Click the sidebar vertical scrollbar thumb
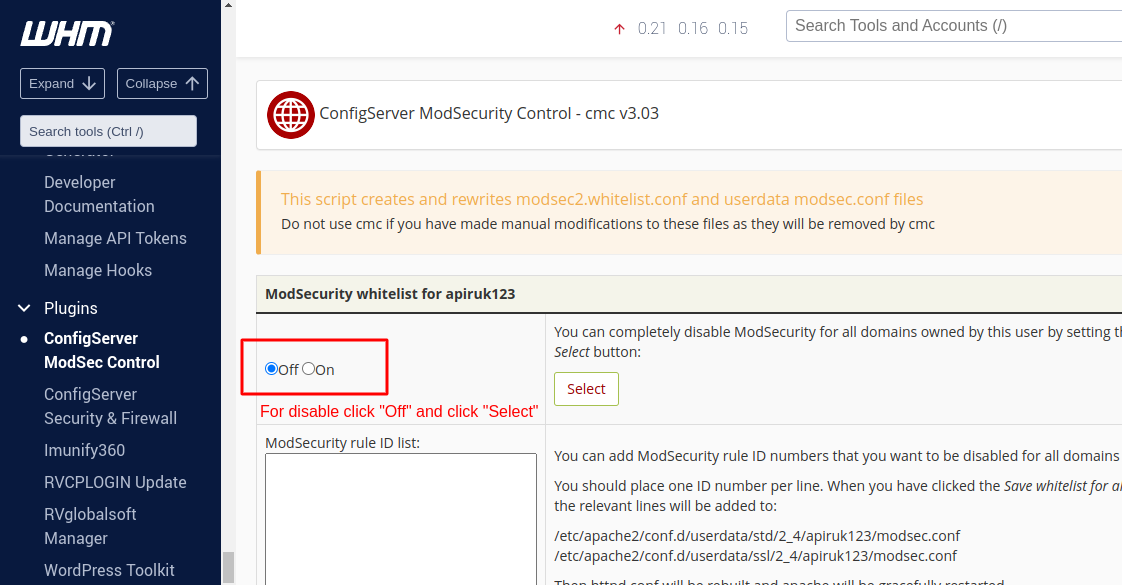This screenshot has height=585, width=1122. coord(228,568)
